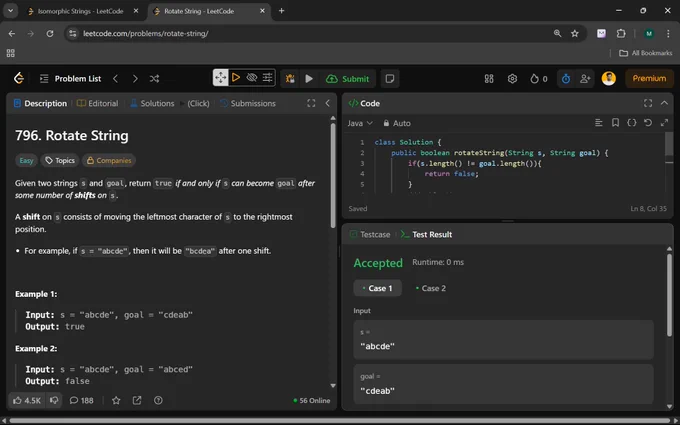Open the browser extensions puzzle icon
680x425 pixels.
tap(621, 33)
